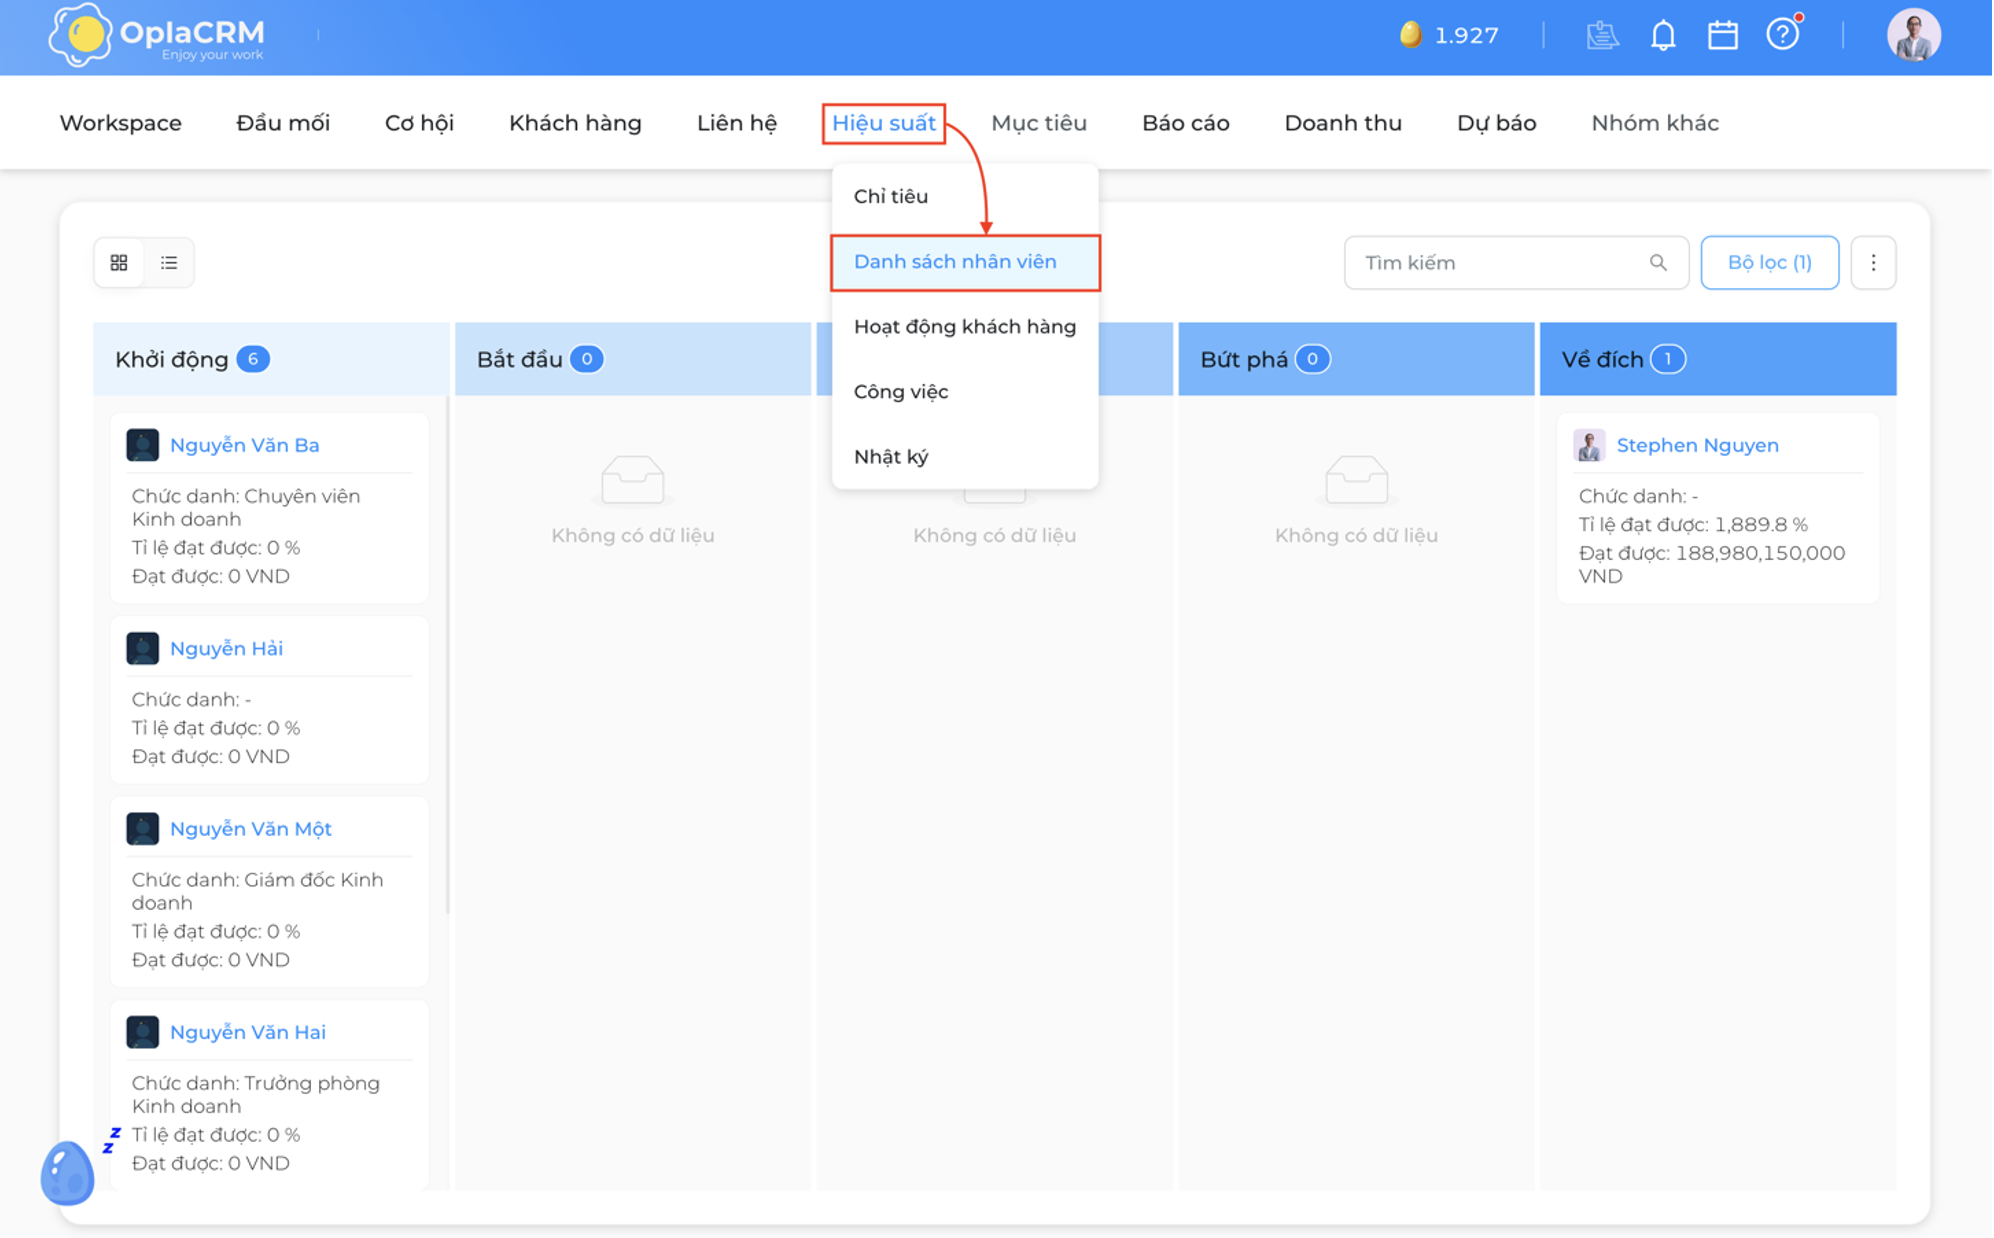Click 'Chức danh: Giám đốc Kinh doanh' text
The height and width of the screenshot is (1238, 1994).
tap(257, 891)
